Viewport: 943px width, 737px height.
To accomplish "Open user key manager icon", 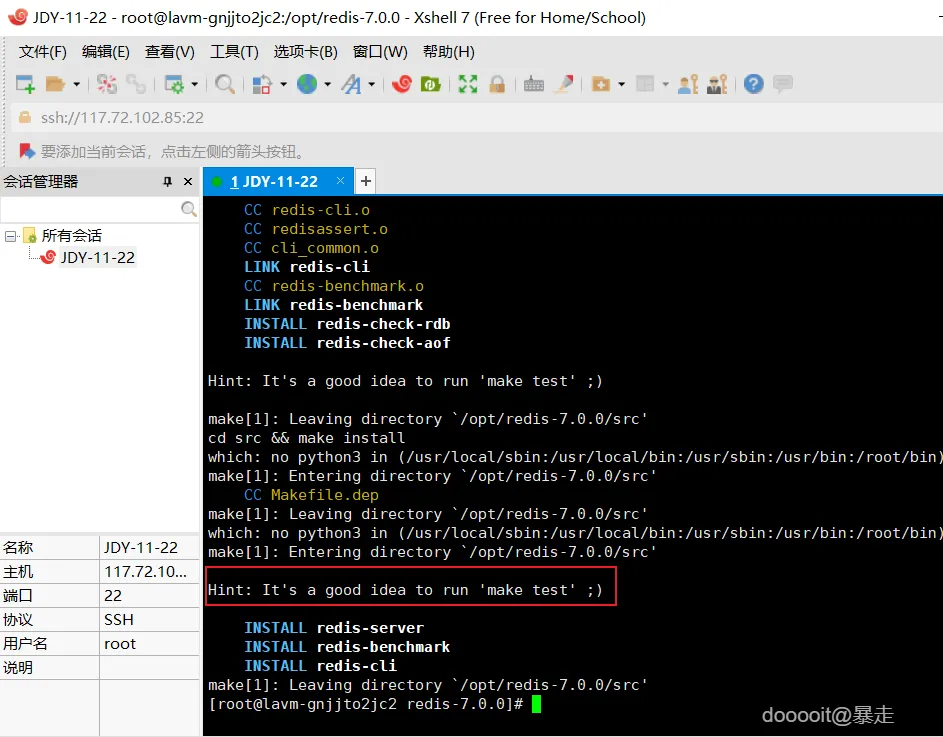I will pyautogui.click(x=688, y=84).
